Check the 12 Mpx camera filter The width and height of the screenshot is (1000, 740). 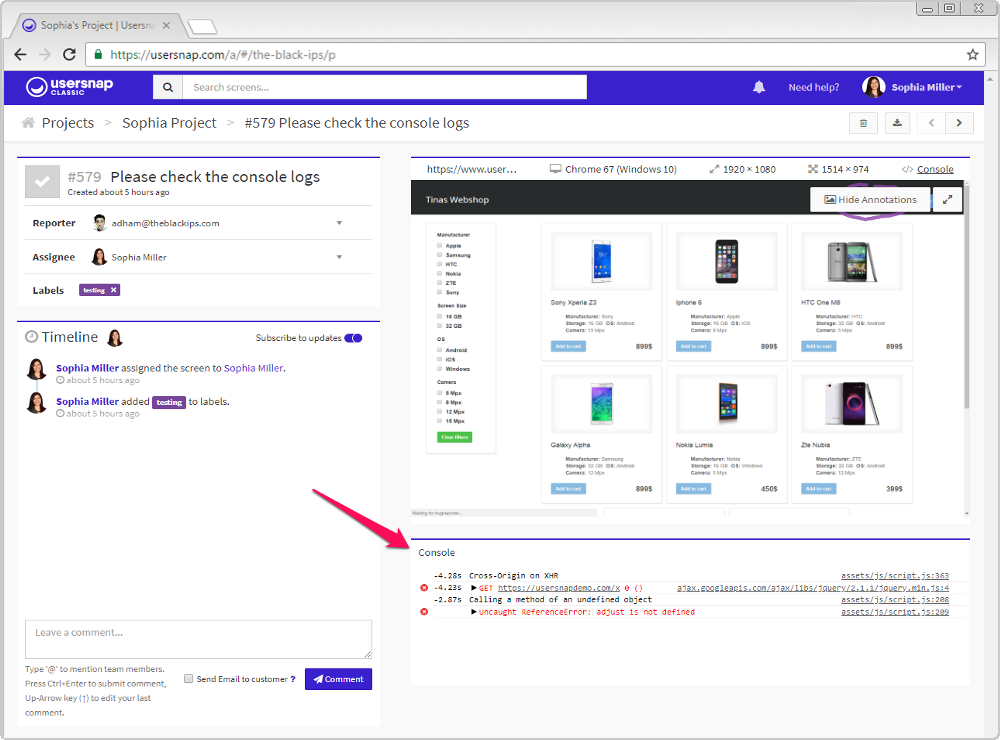[x=439, y=412]
